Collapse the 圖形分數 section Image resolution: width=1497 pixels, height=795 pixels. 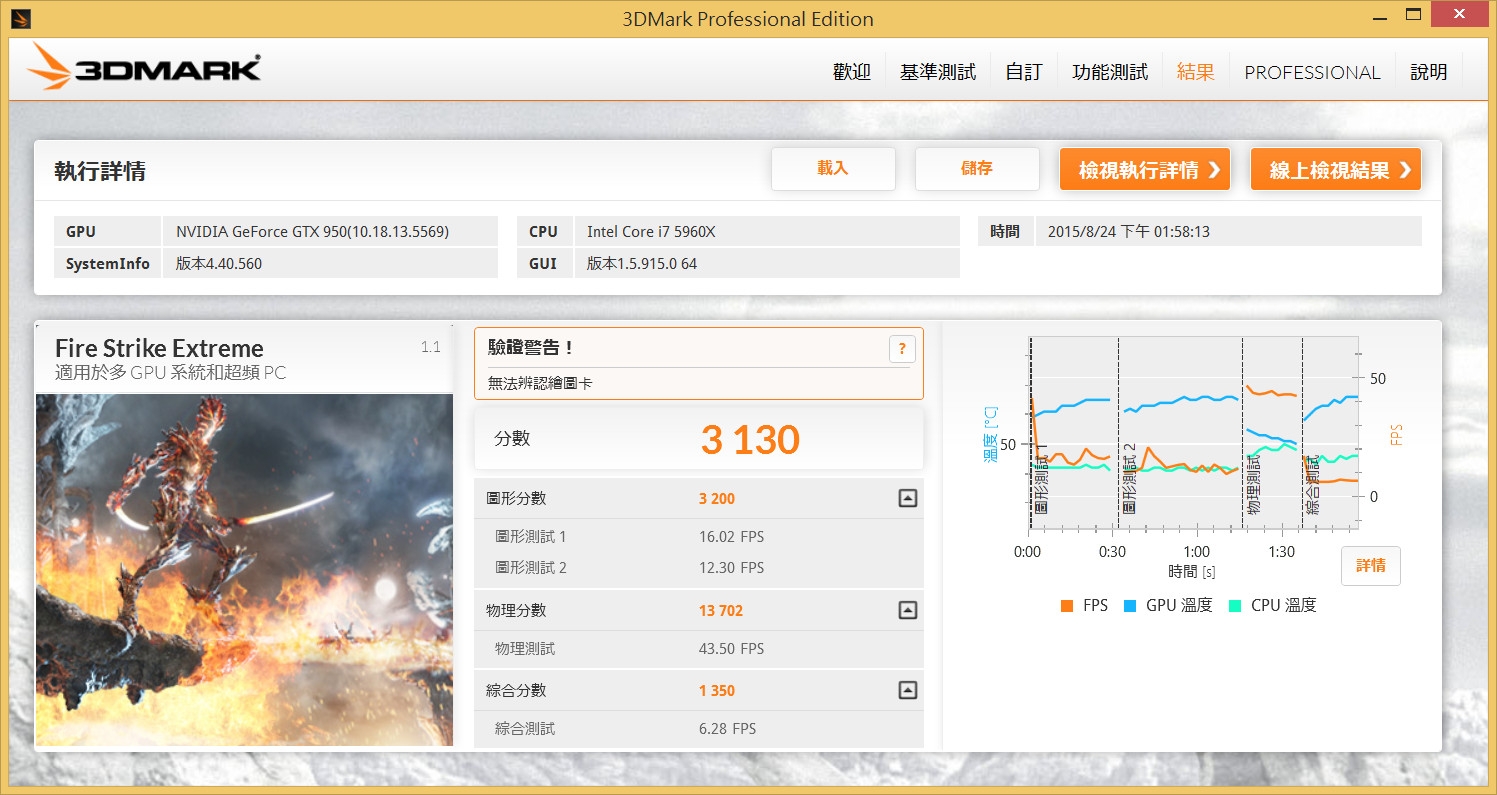pos(907,498)
